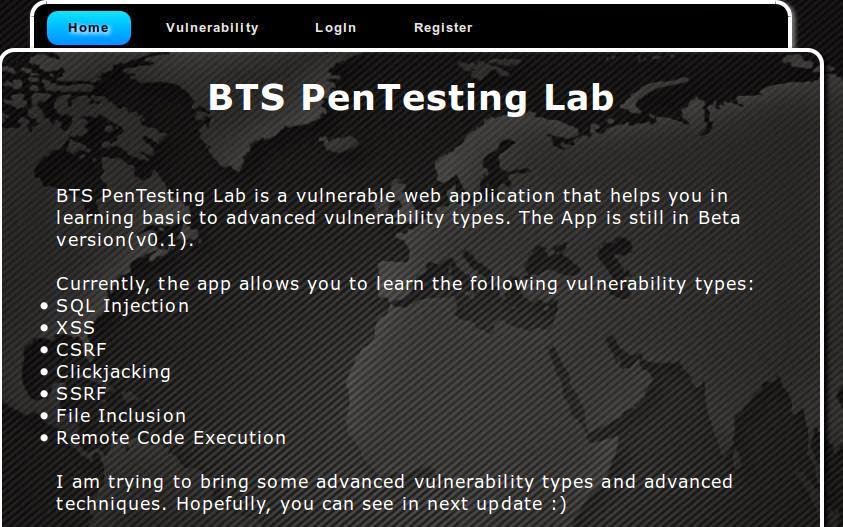Viewport: 843px width, 527px height.
Task: Click the File Inclusion list entry
Action: pyautogui.click(x=121, y=416)
